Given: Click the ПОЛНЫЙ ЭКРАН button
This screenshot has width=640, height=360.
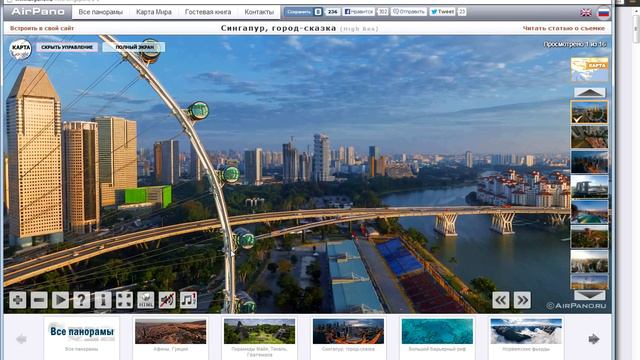Looking at the screenshot, I should tap(134, 47).
